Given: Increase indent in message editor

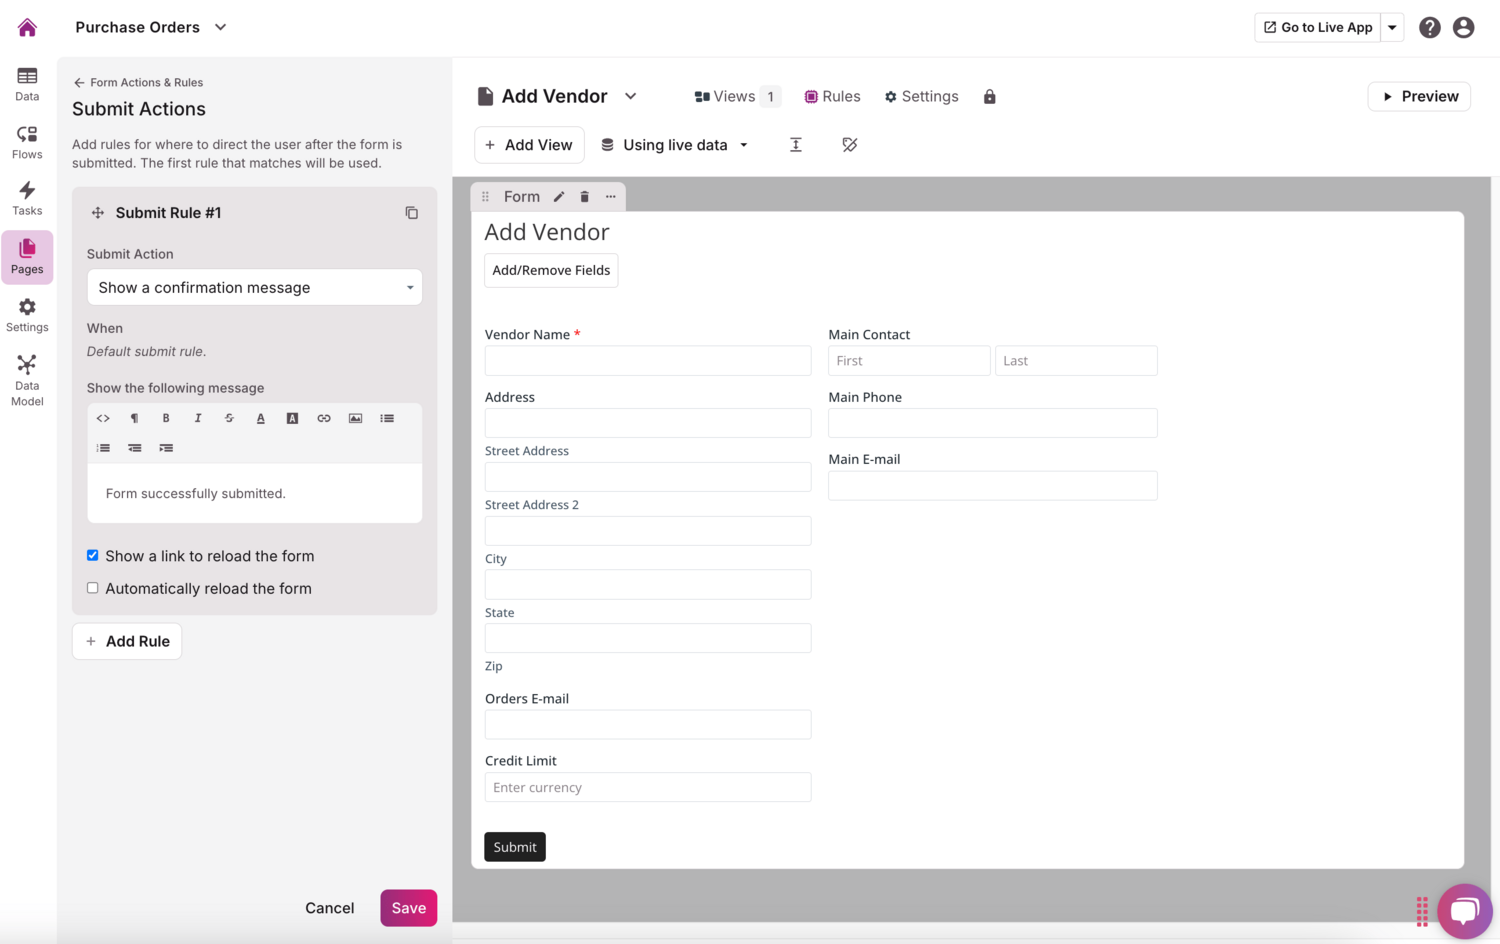Looking at the screenshot, I should (166, 448).
